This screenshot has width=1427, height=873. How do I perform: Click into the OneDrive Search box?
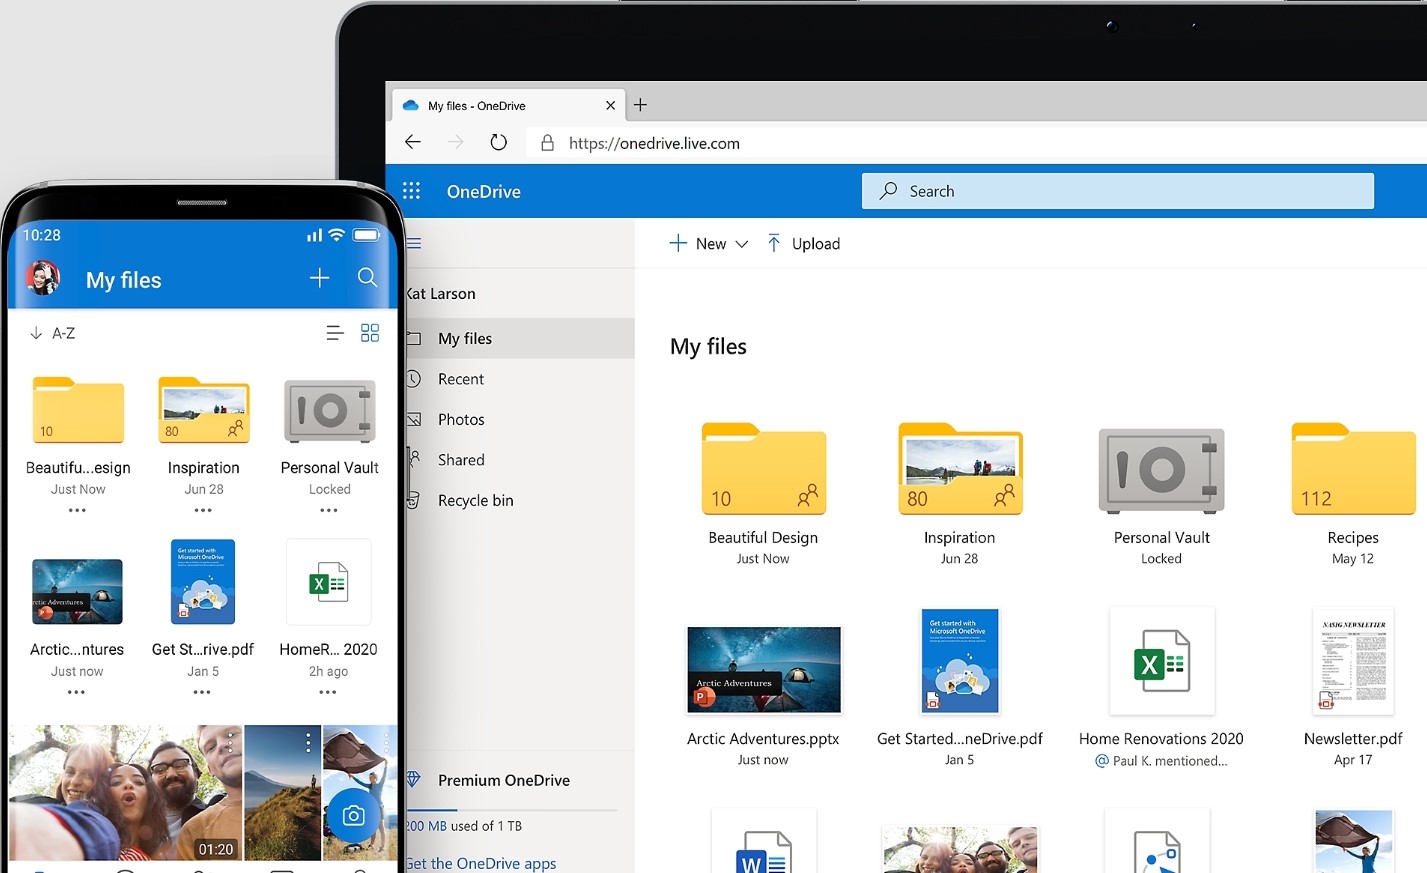[1117, 191]
